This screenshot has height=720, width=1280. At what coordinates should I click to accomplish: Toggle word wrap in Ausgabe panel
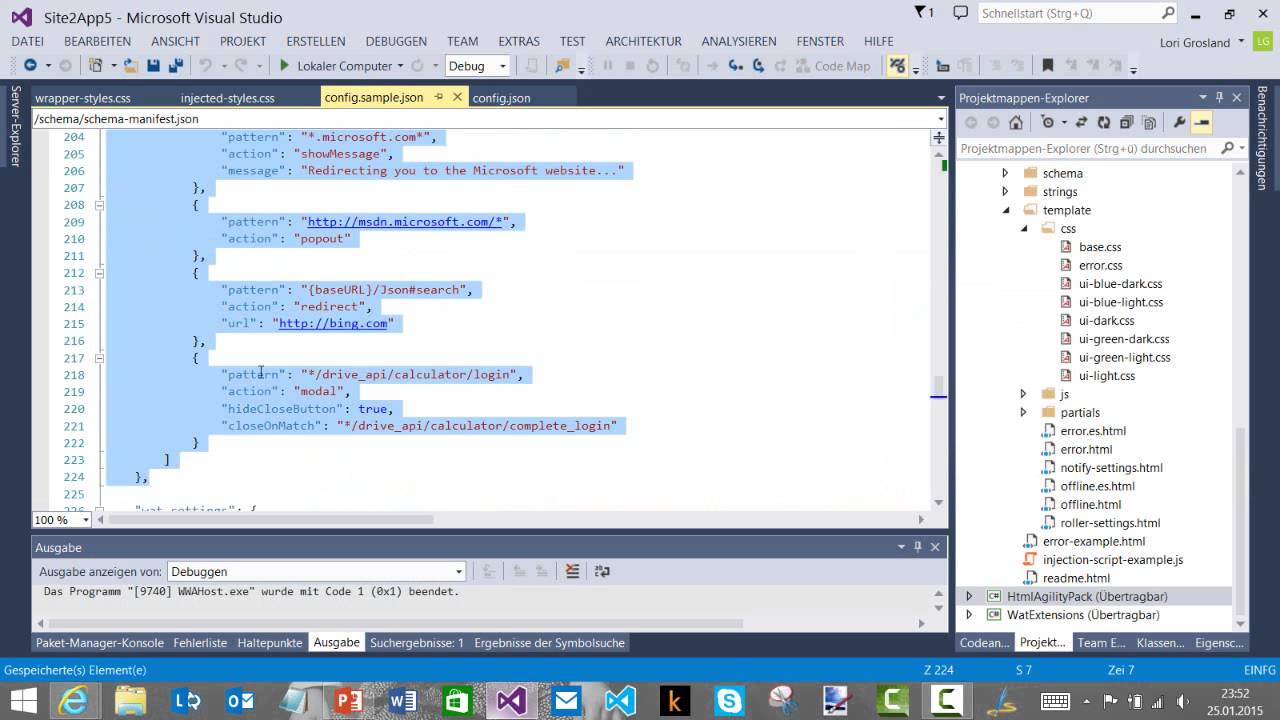(x=602, y=571)
